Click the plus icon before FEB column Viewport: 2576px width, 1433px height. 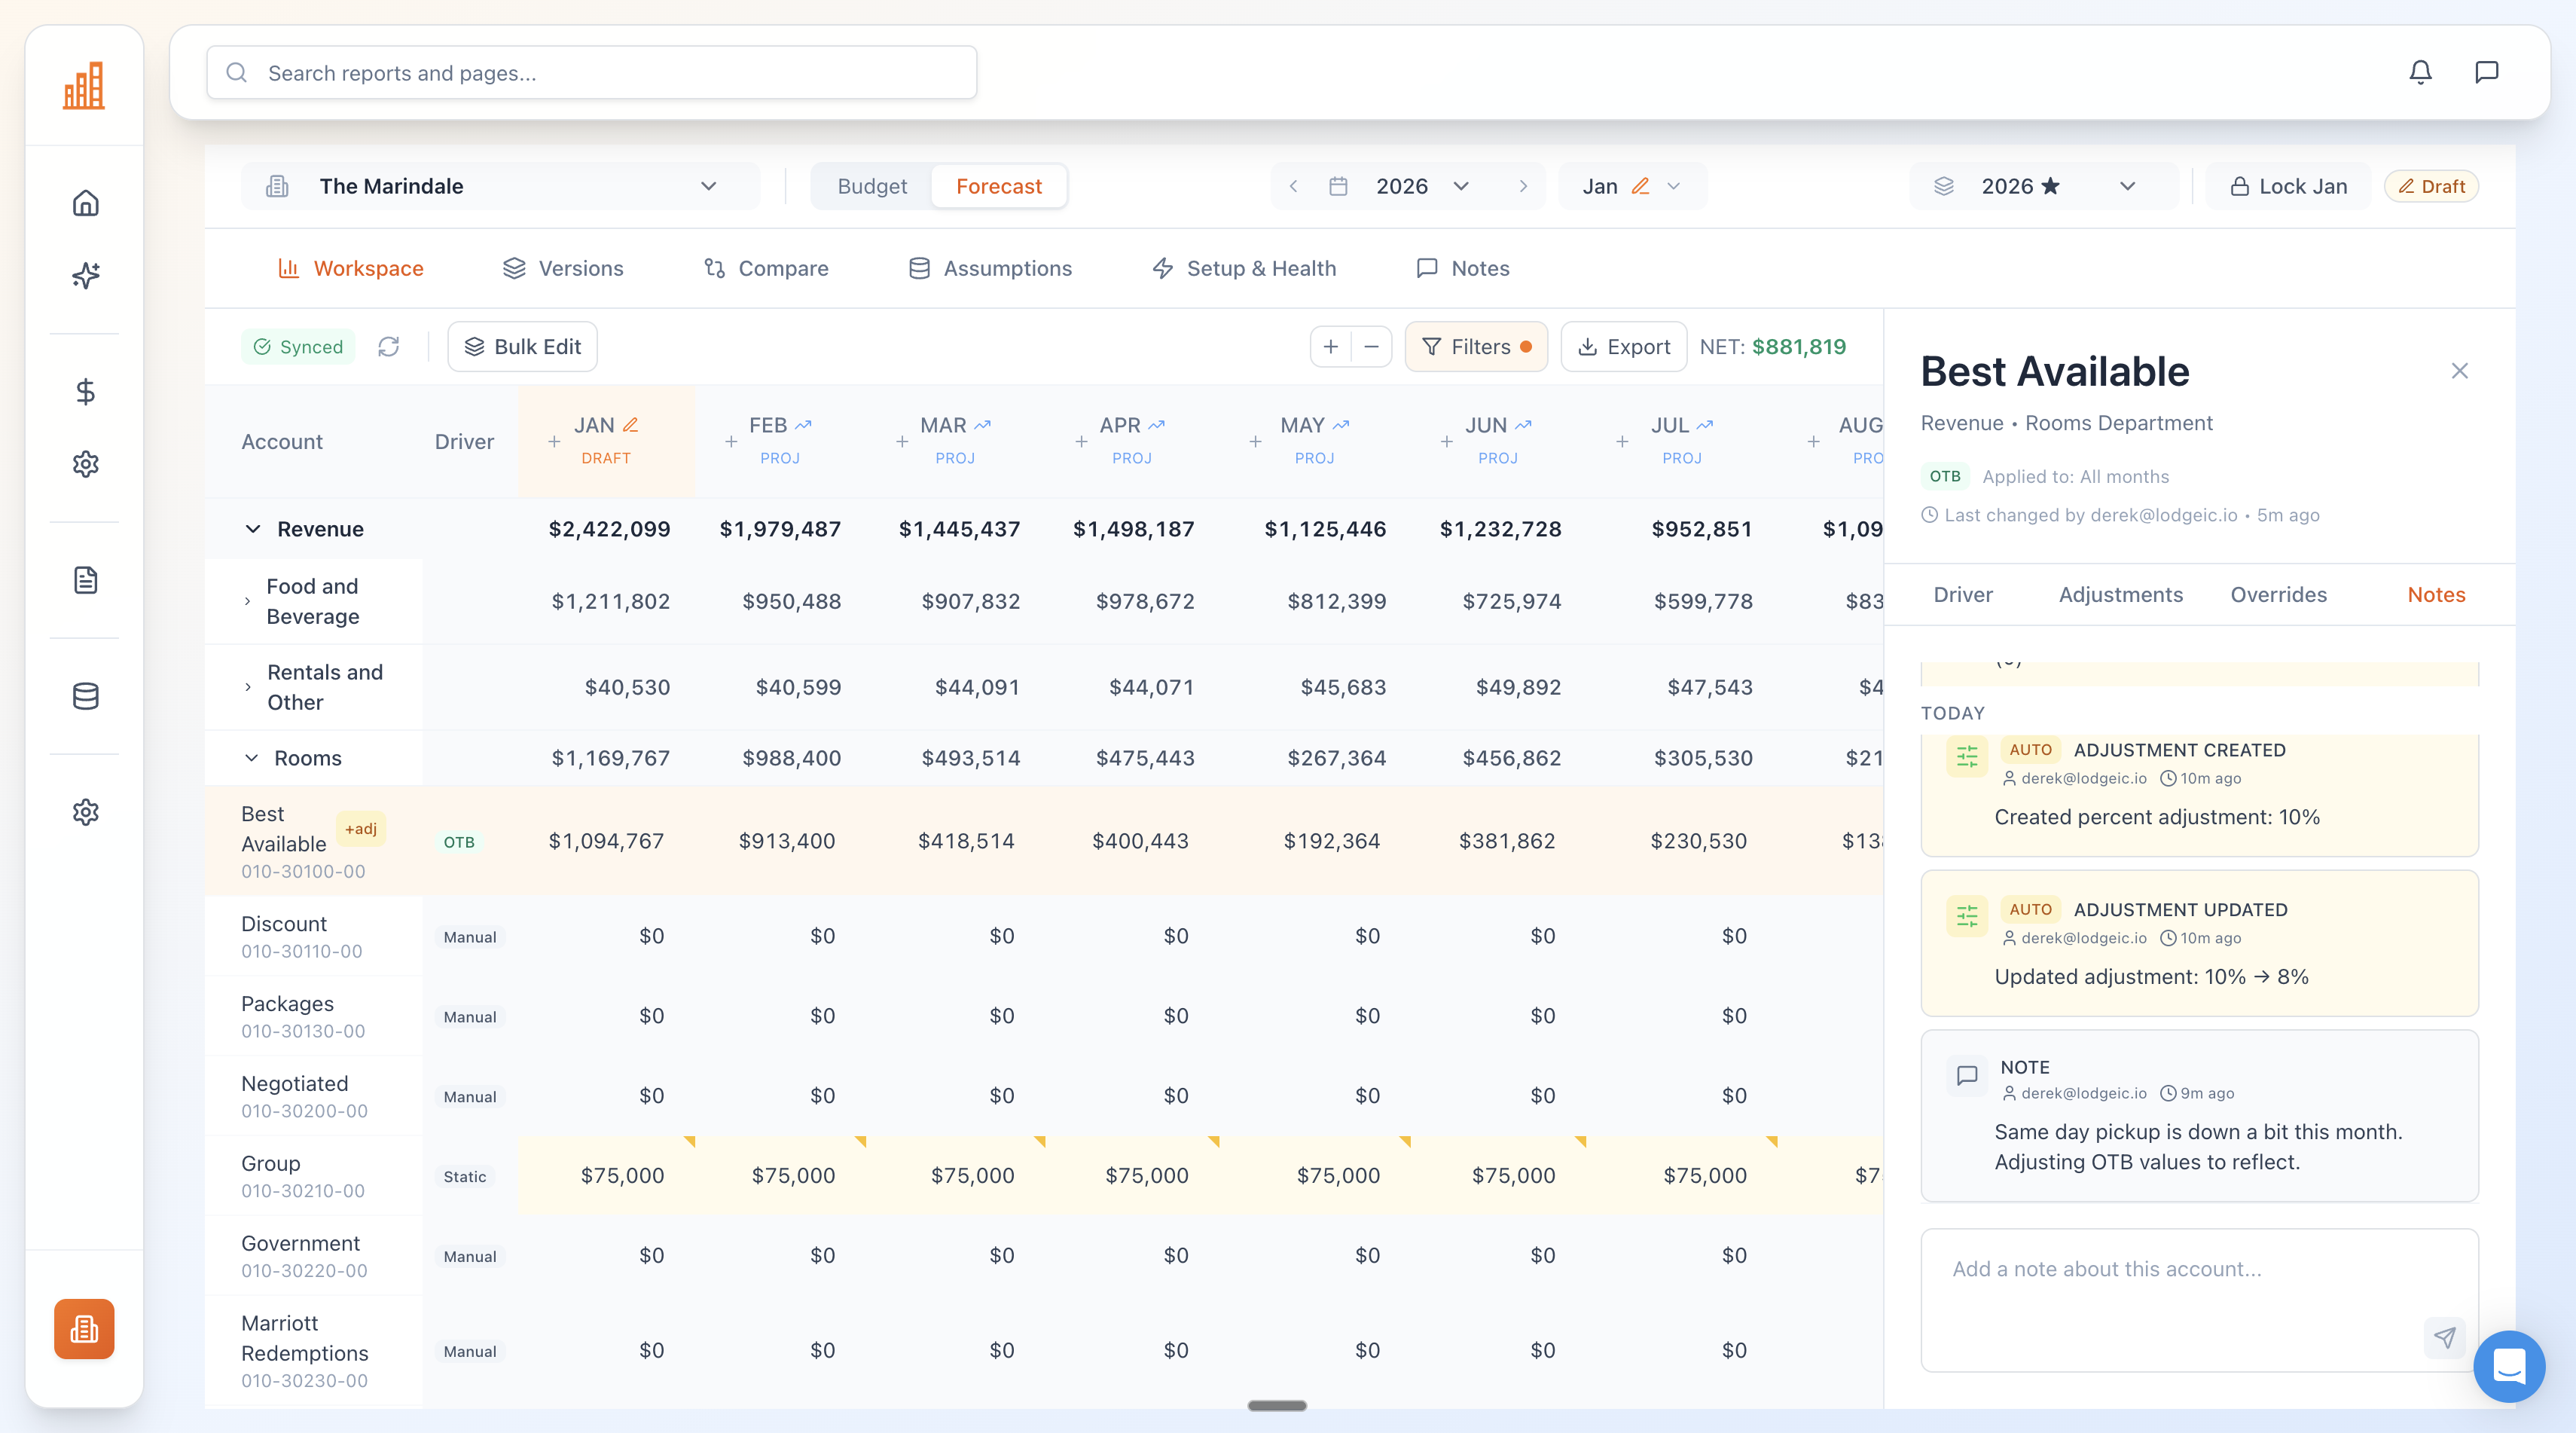731,441
